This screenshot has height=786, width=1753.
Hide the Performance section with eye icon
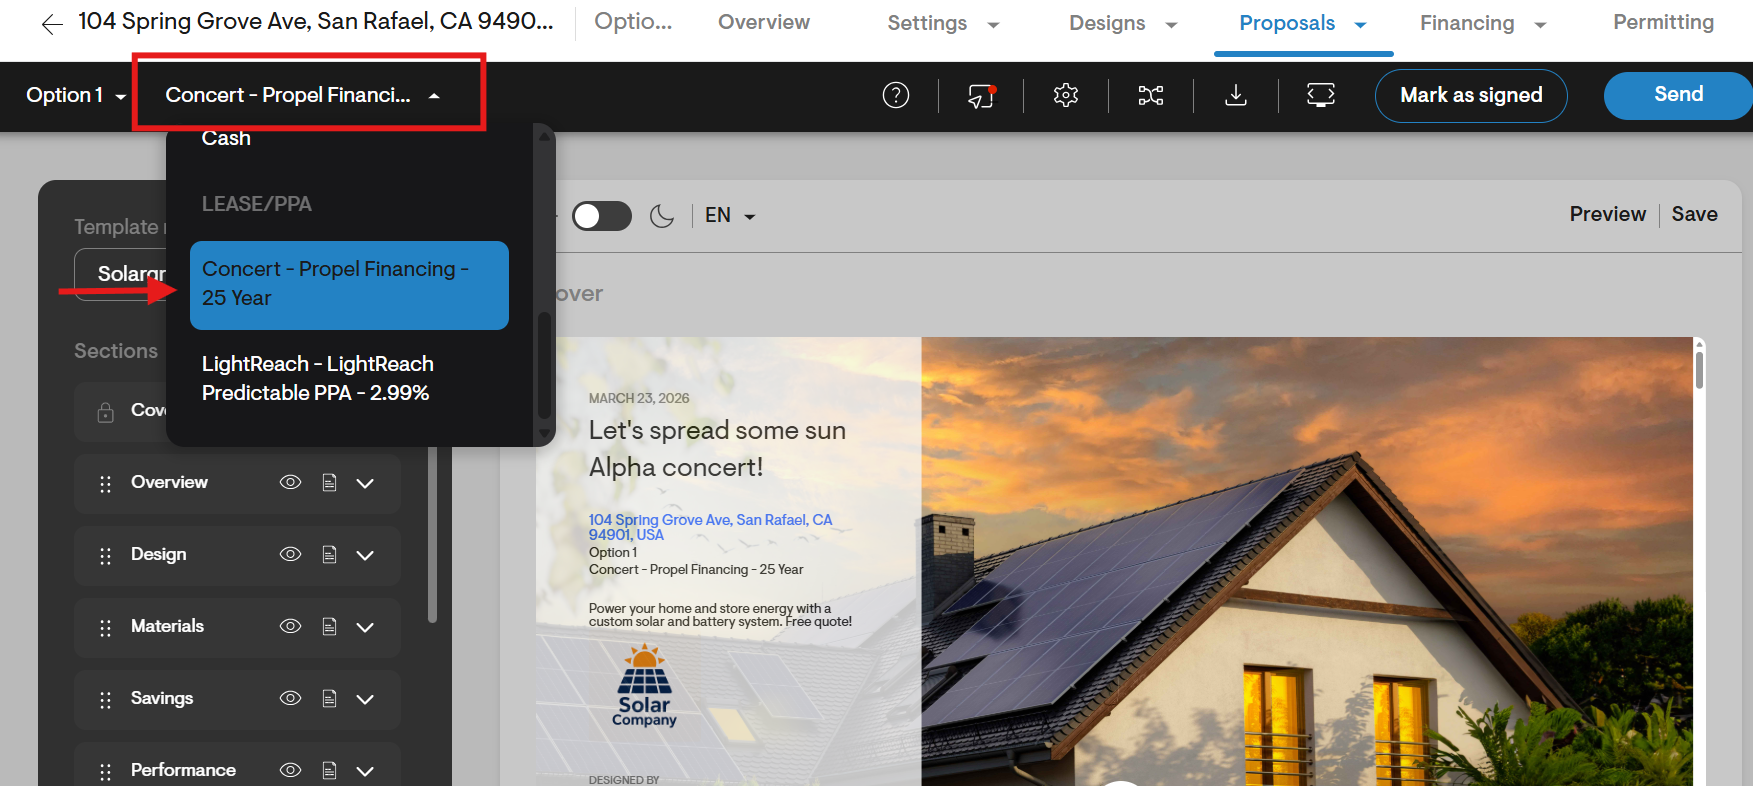(290, 770)
